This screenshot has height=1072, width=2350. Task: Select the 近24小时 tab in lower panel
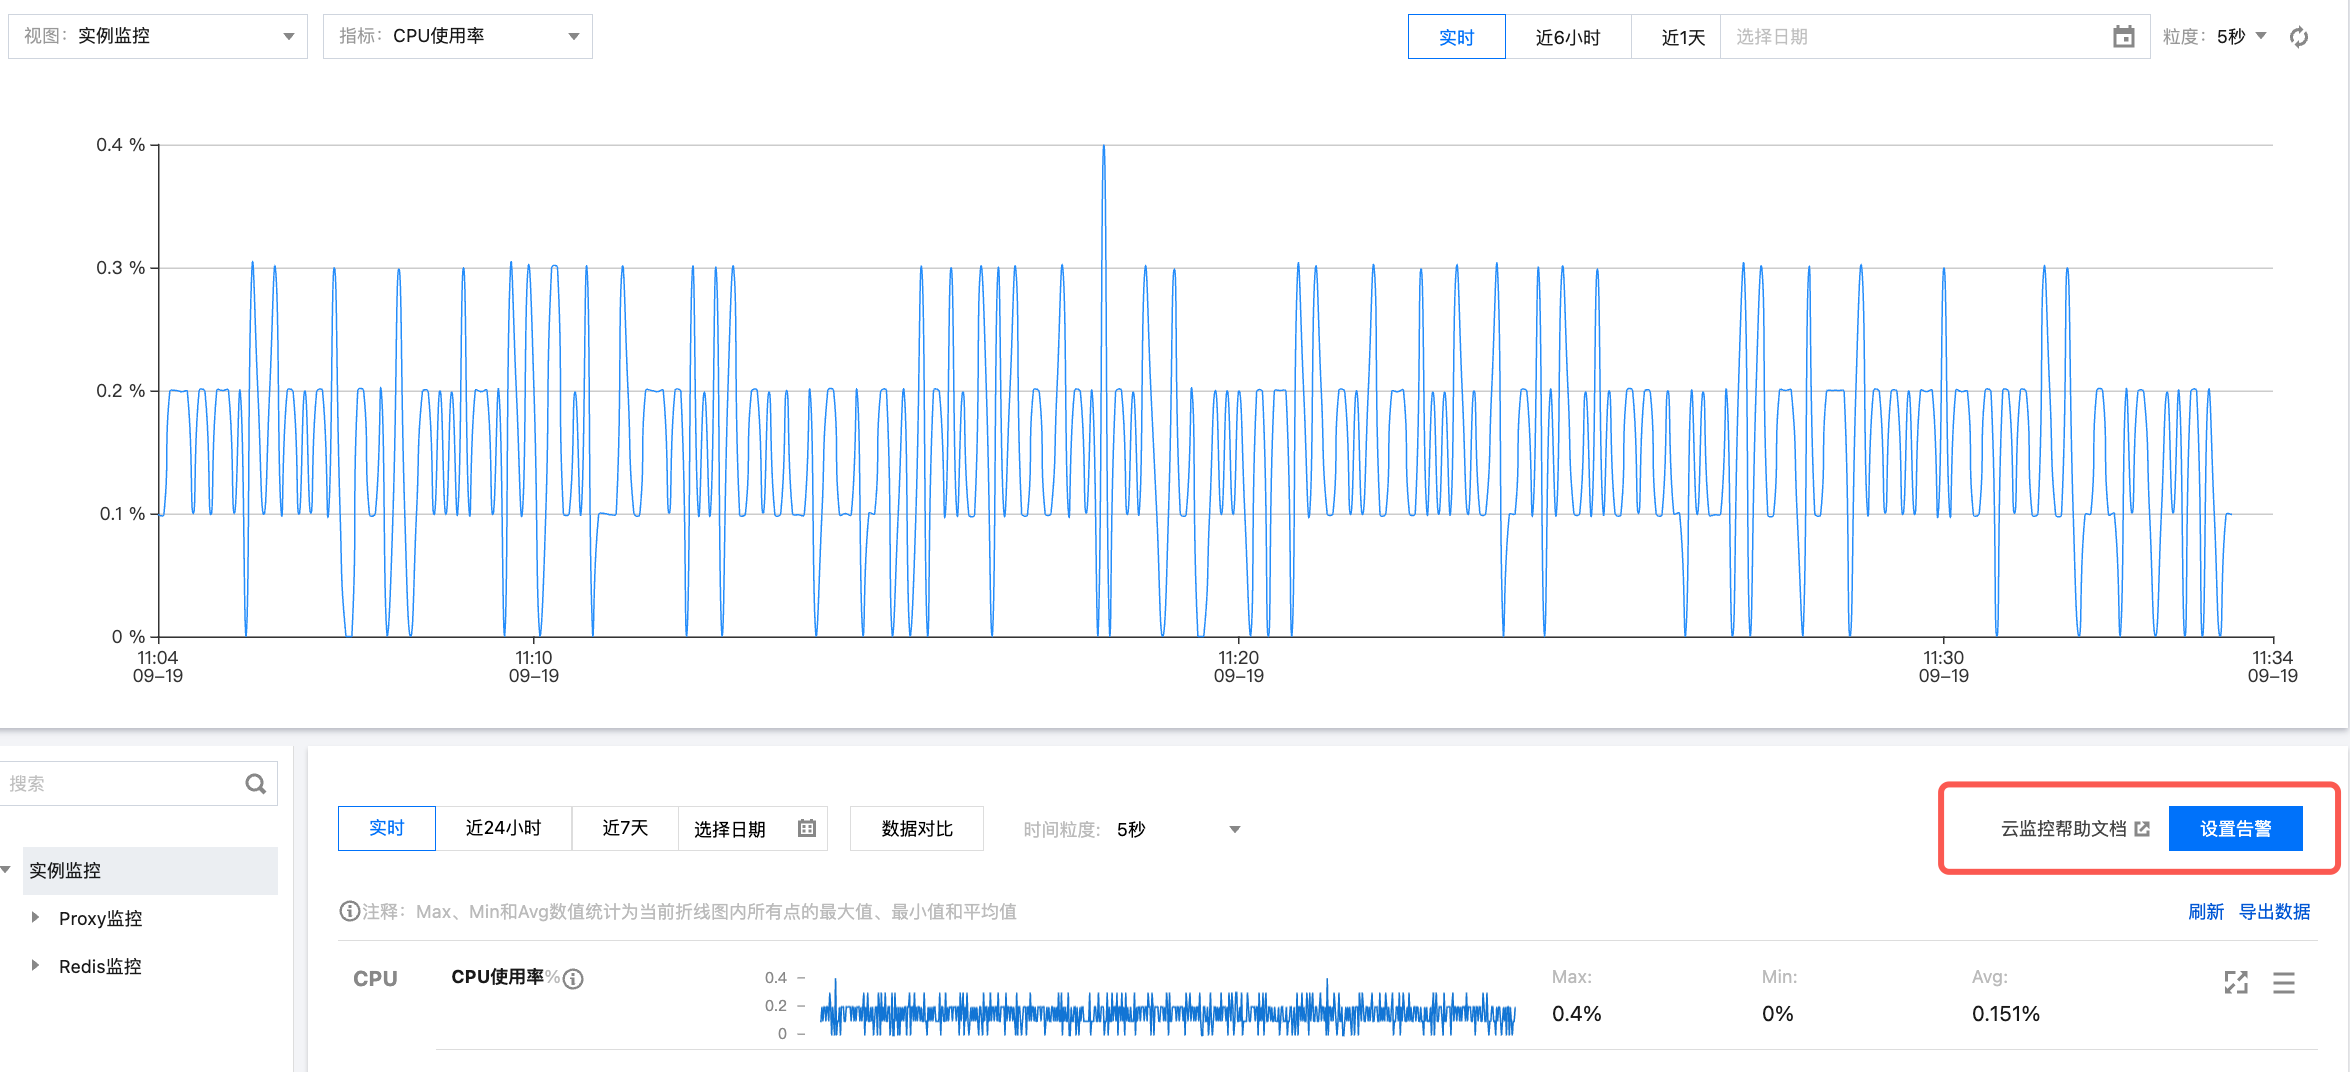coord(503,828)
